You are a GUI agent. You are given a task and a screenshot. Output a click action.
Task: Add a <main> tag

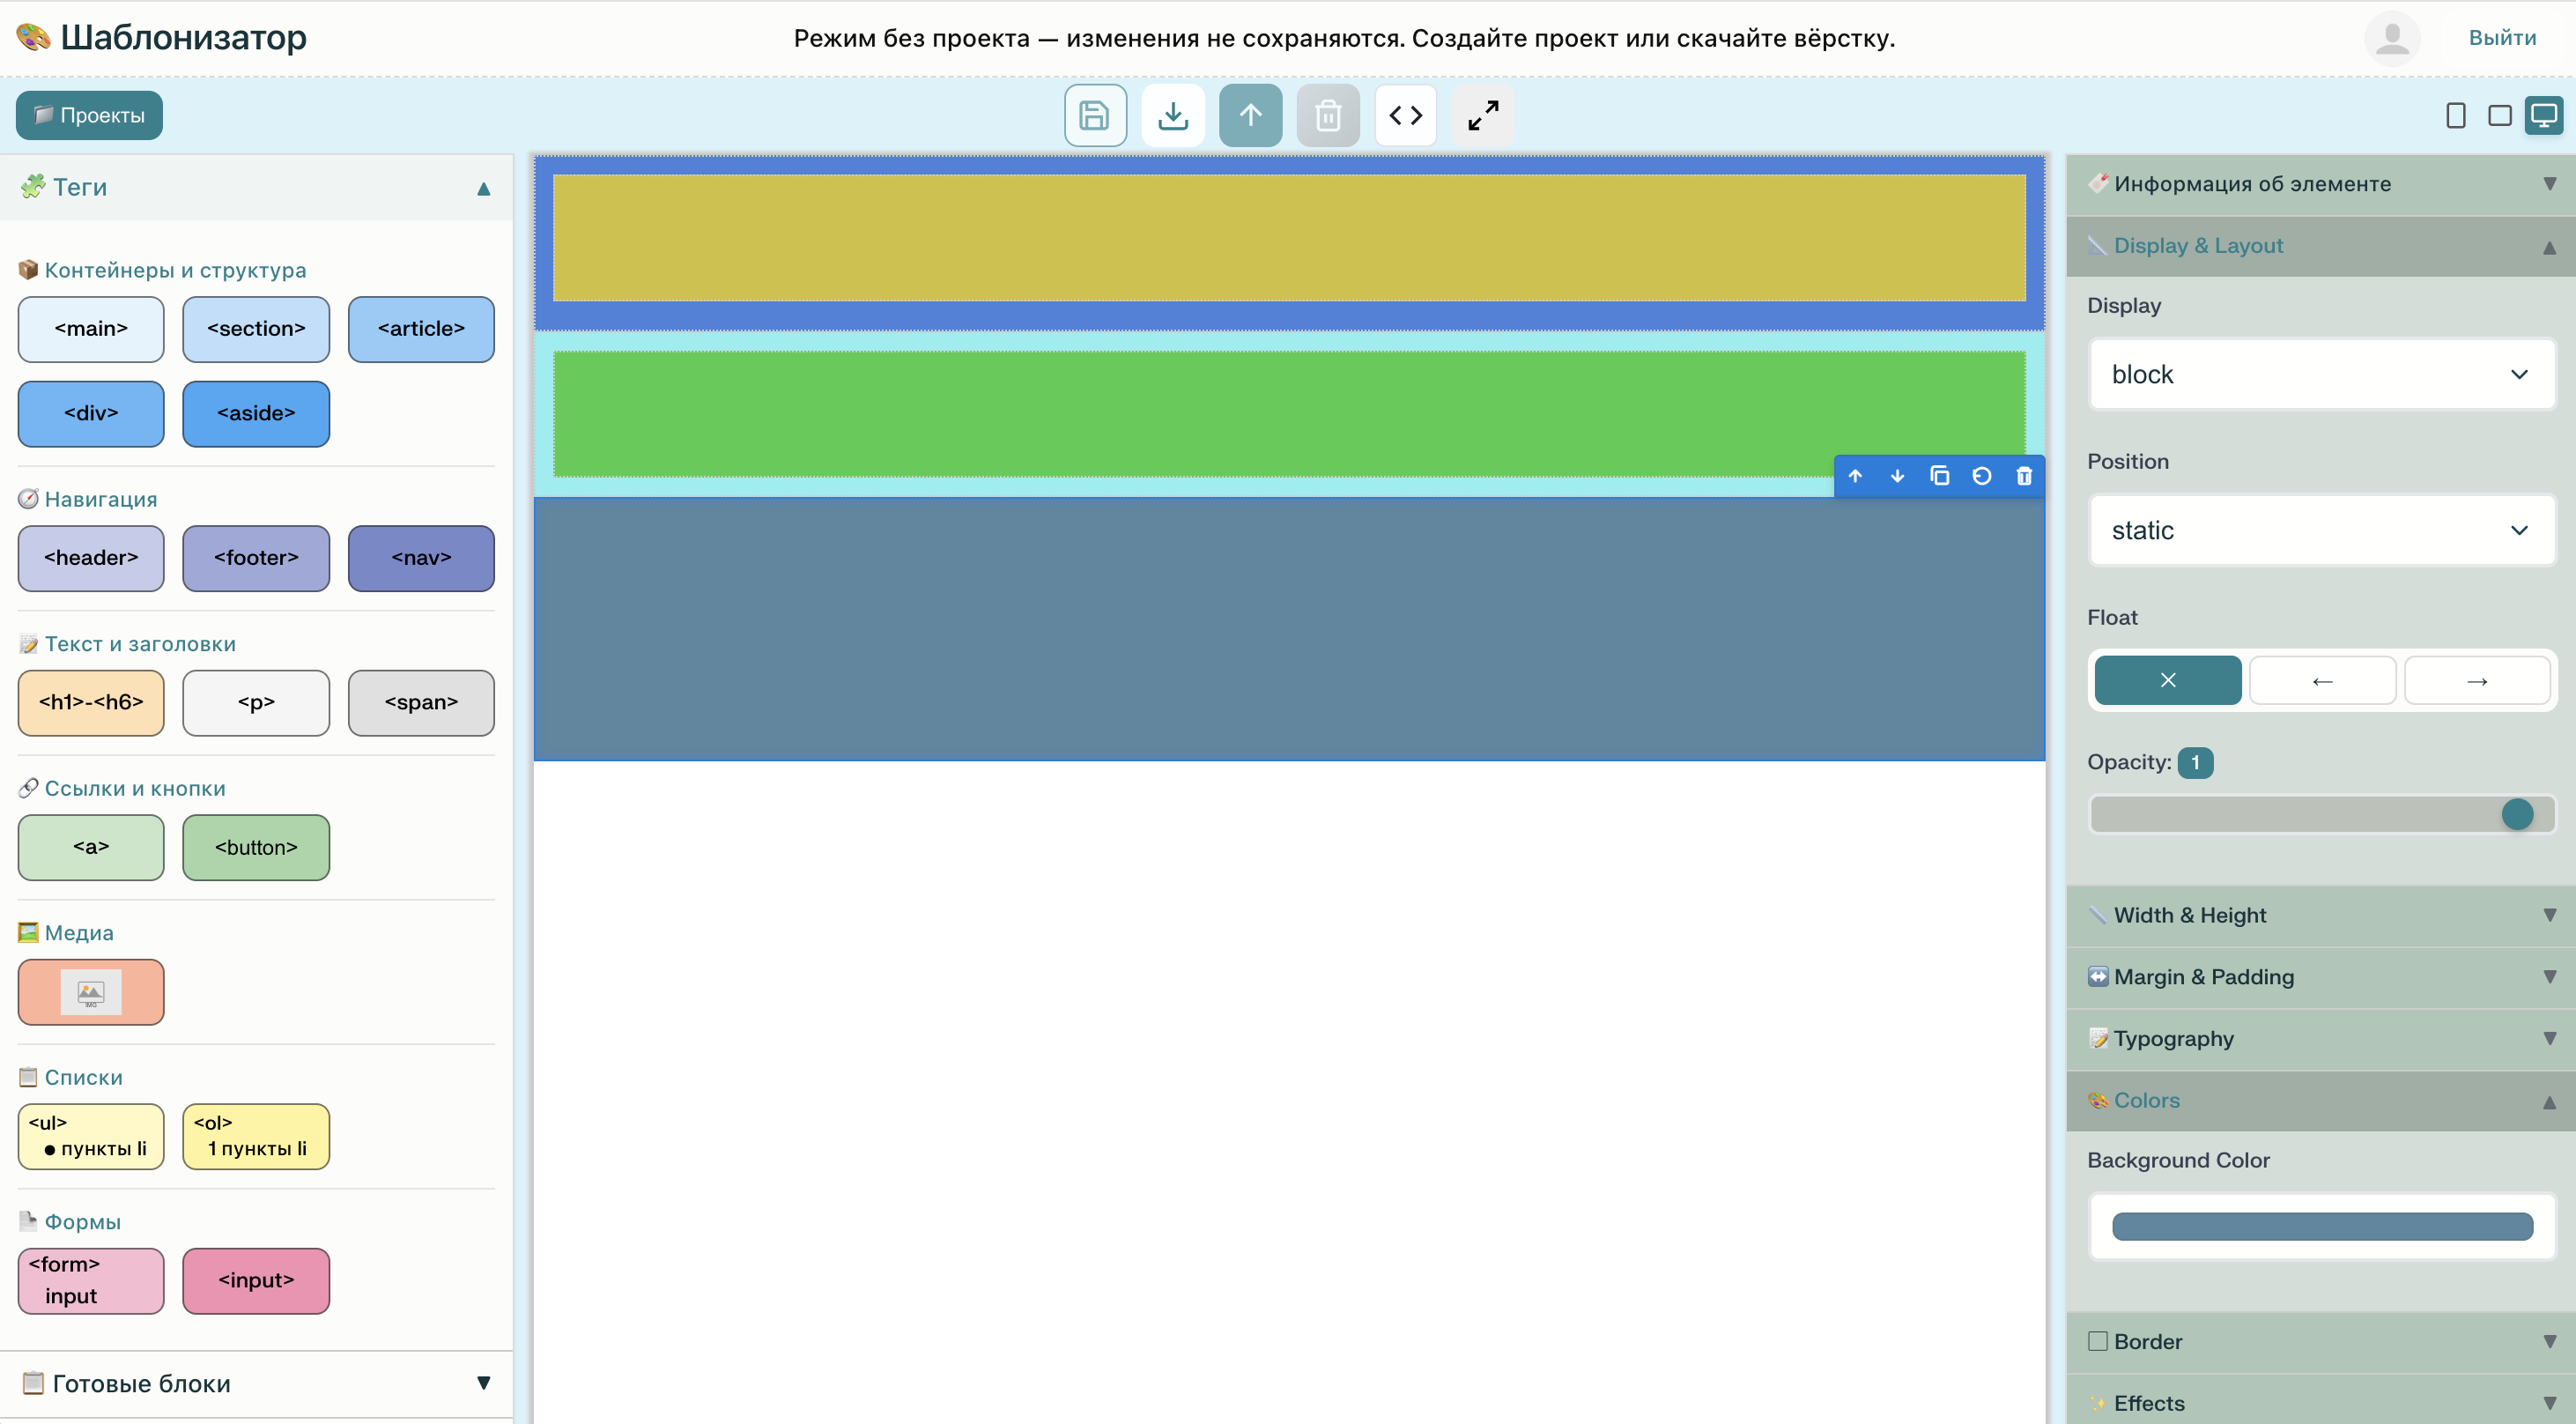coord(91,329)
